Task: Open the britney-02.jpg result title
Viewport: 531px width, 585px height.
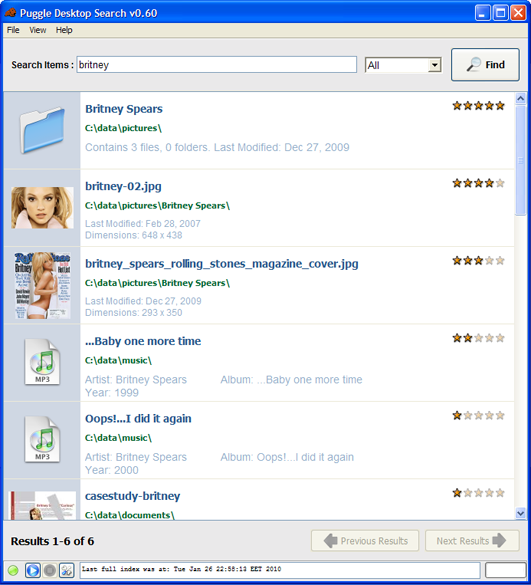Action: tap(123, 186)
